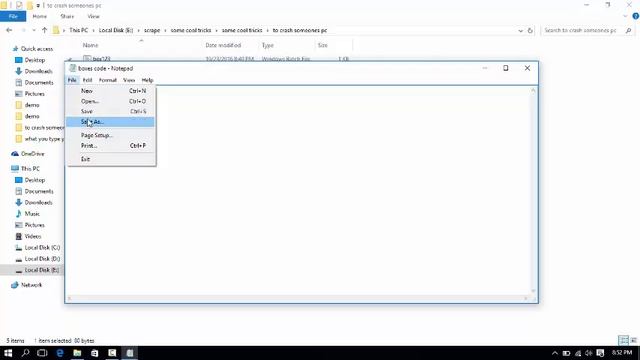Switch to the Home ribbon tab in Explorer
Image resolution: width=640 pixels, height=360 pixels.
pos(40,16)
